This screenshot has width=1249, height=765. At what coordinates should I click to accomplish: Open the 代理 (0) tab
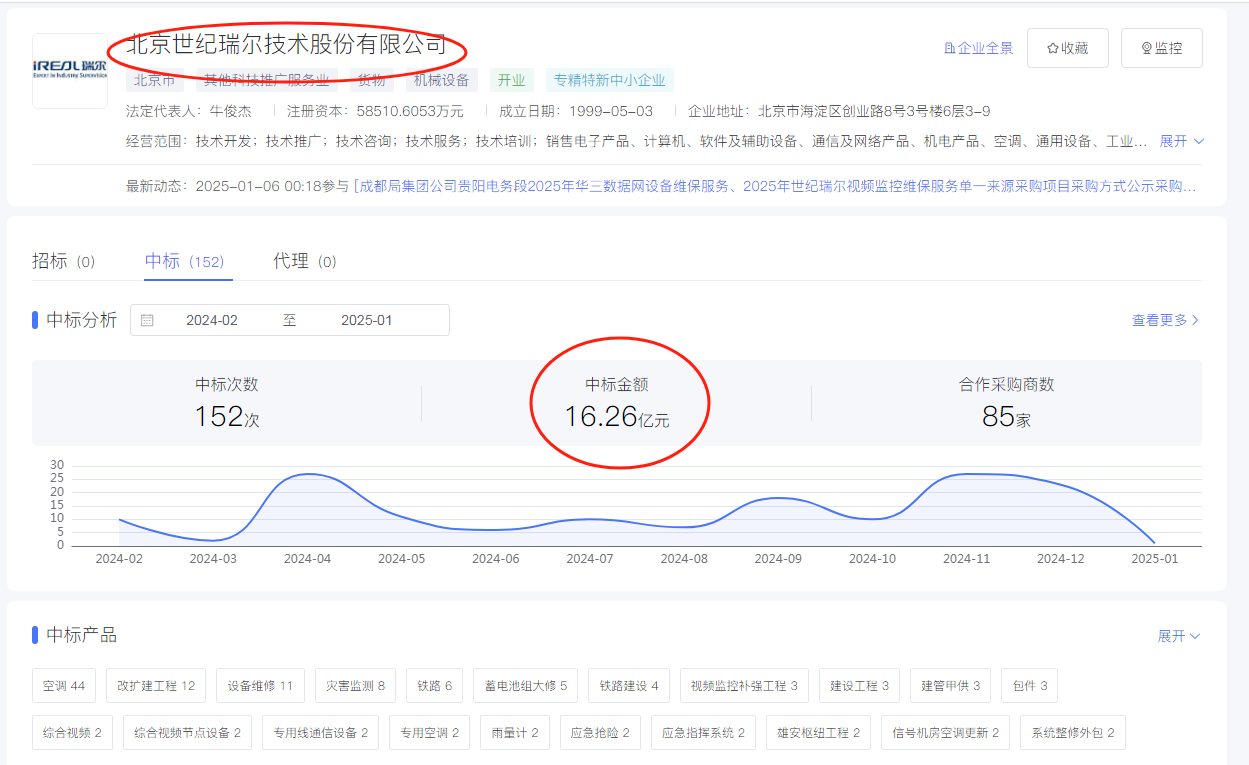click(305, 261)
